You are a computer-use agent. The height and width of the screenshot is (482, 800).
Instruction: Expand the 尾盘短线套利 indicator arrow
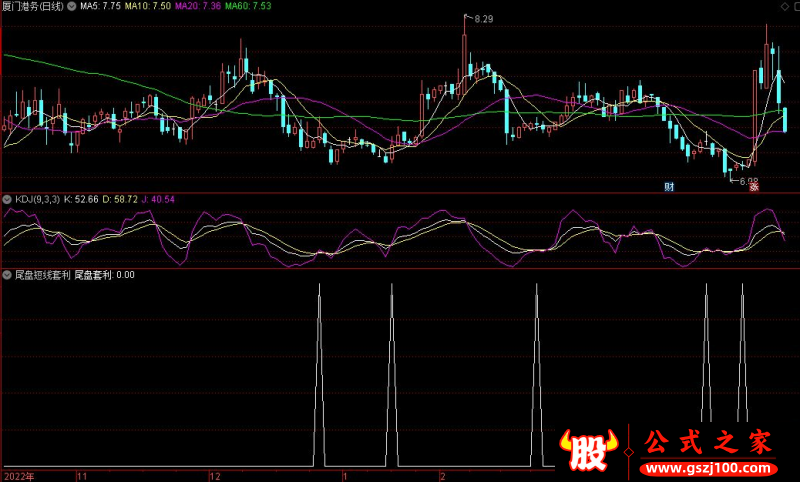(6, 274)
